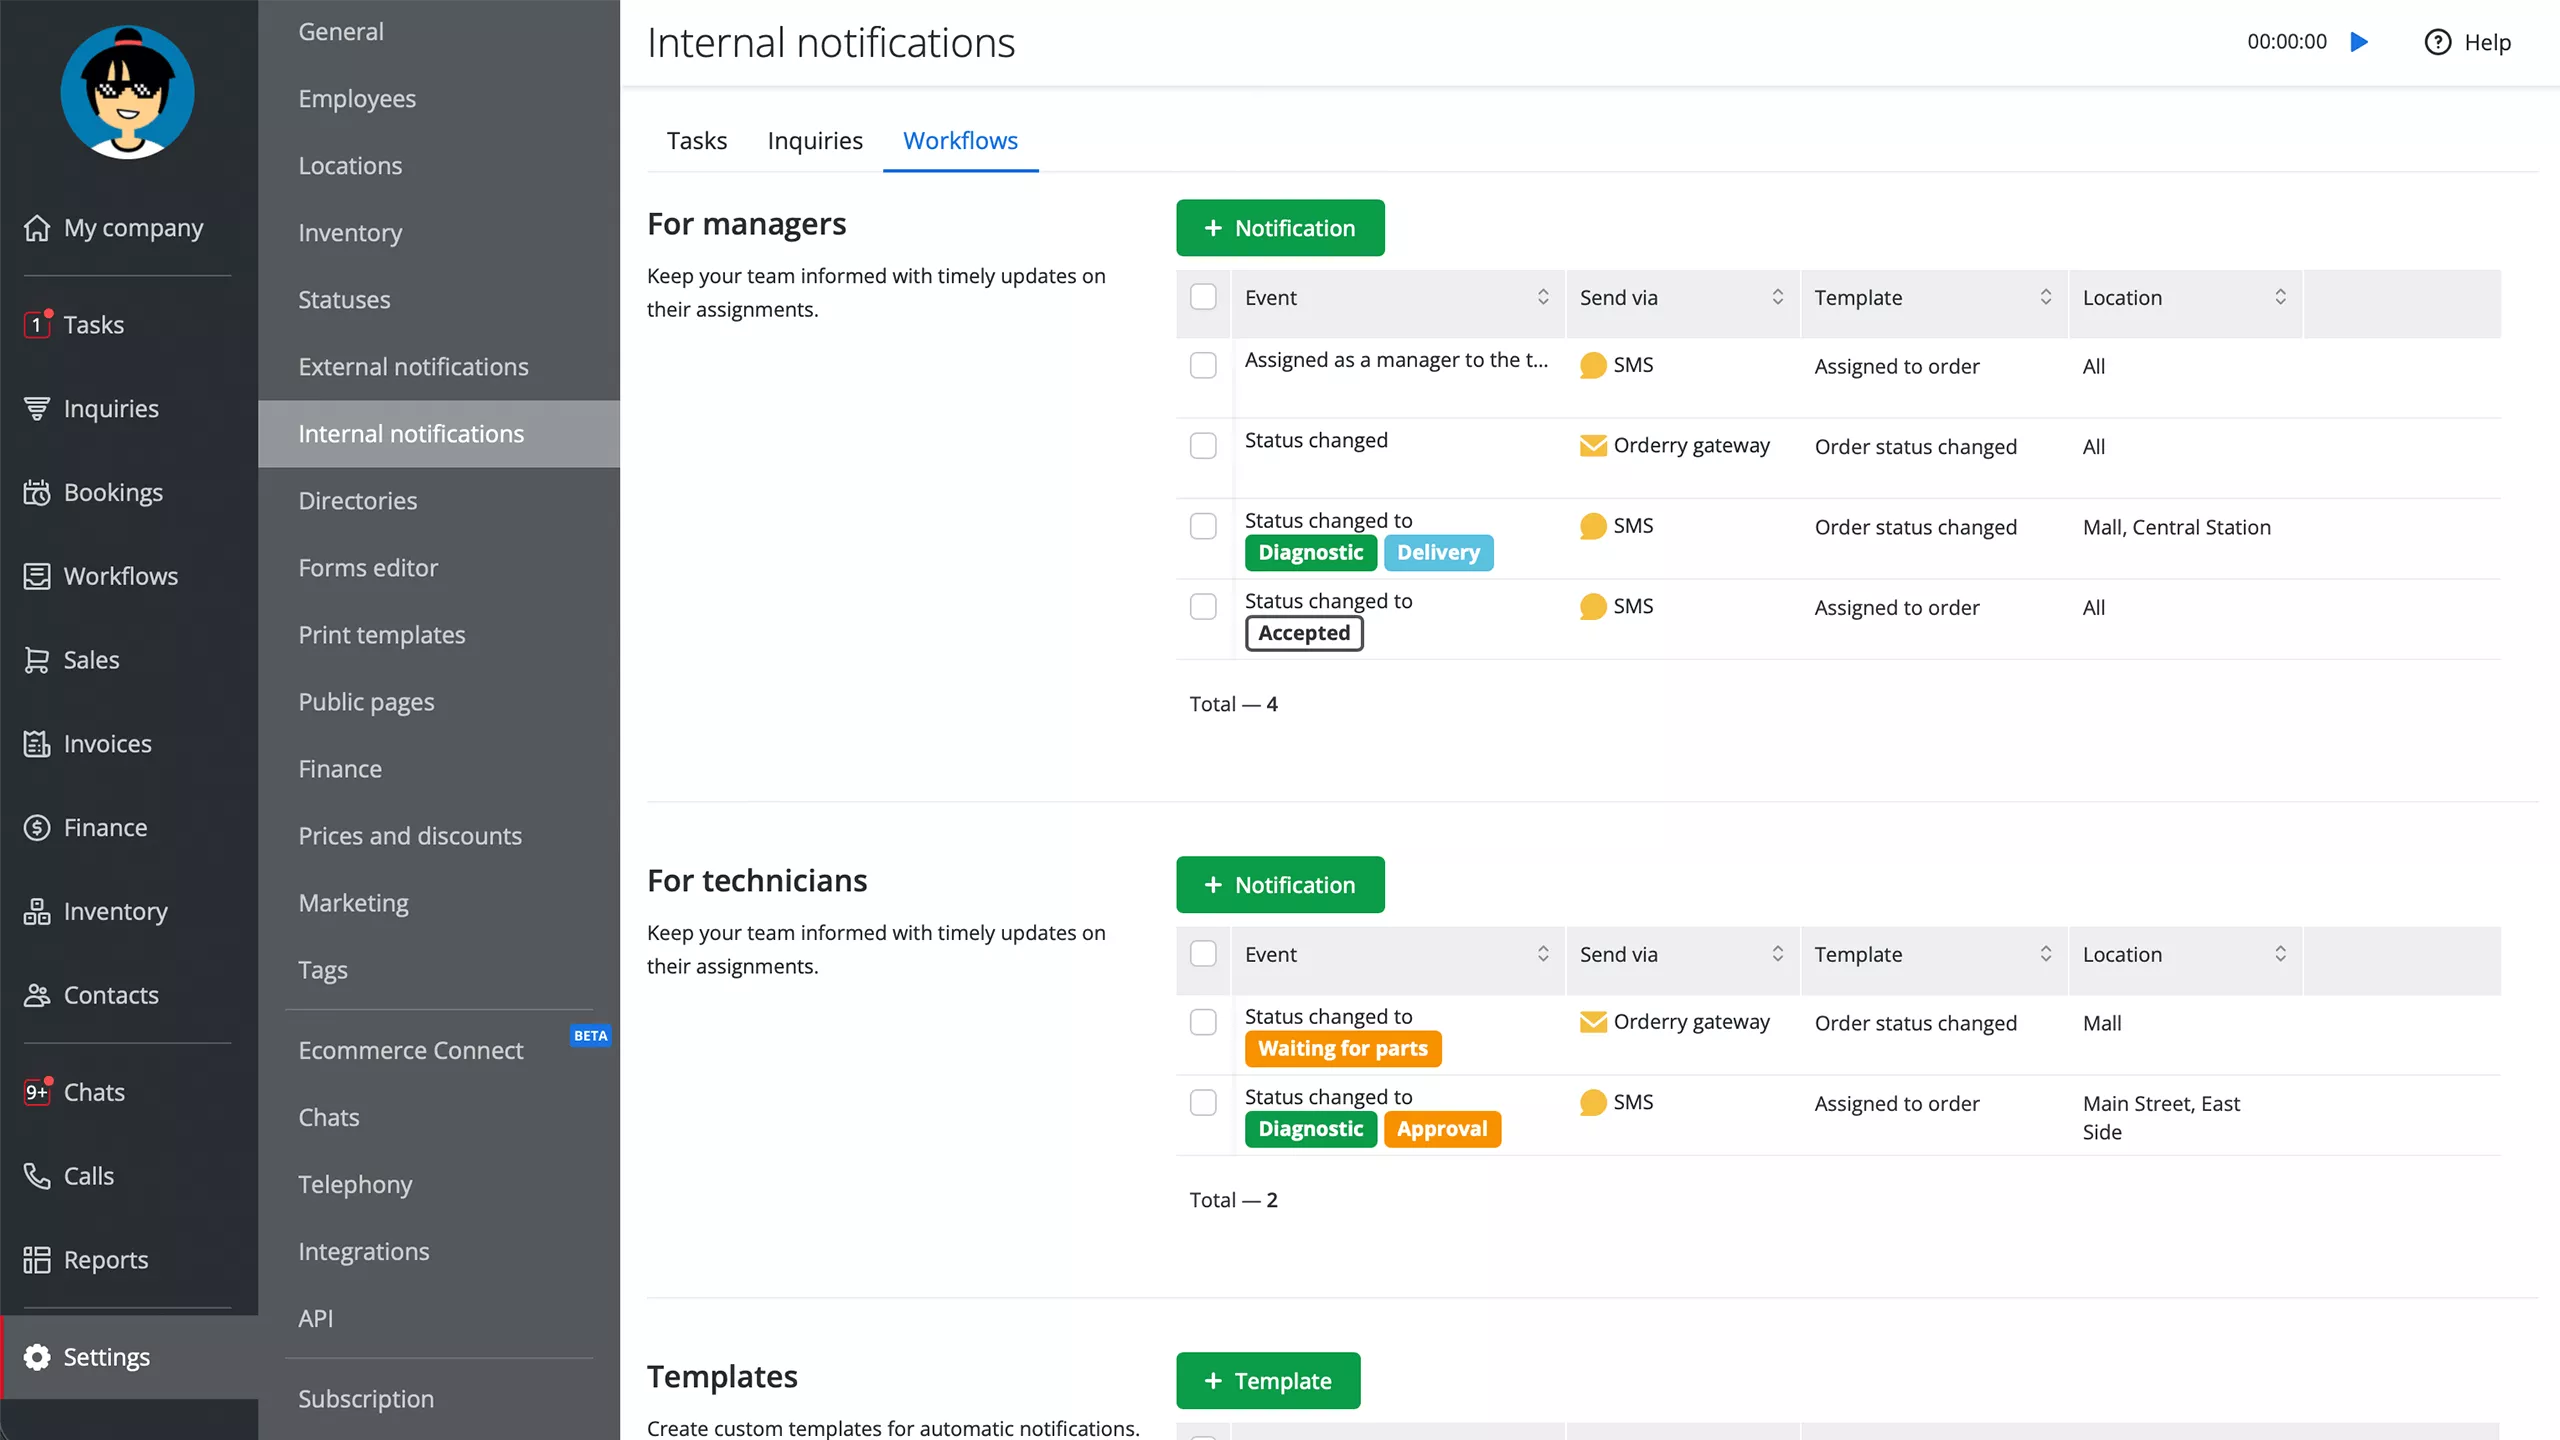Click the Chats icon with 9+ badge
This screenshot has width=2560, height=1440.
tap(37, 1092)
